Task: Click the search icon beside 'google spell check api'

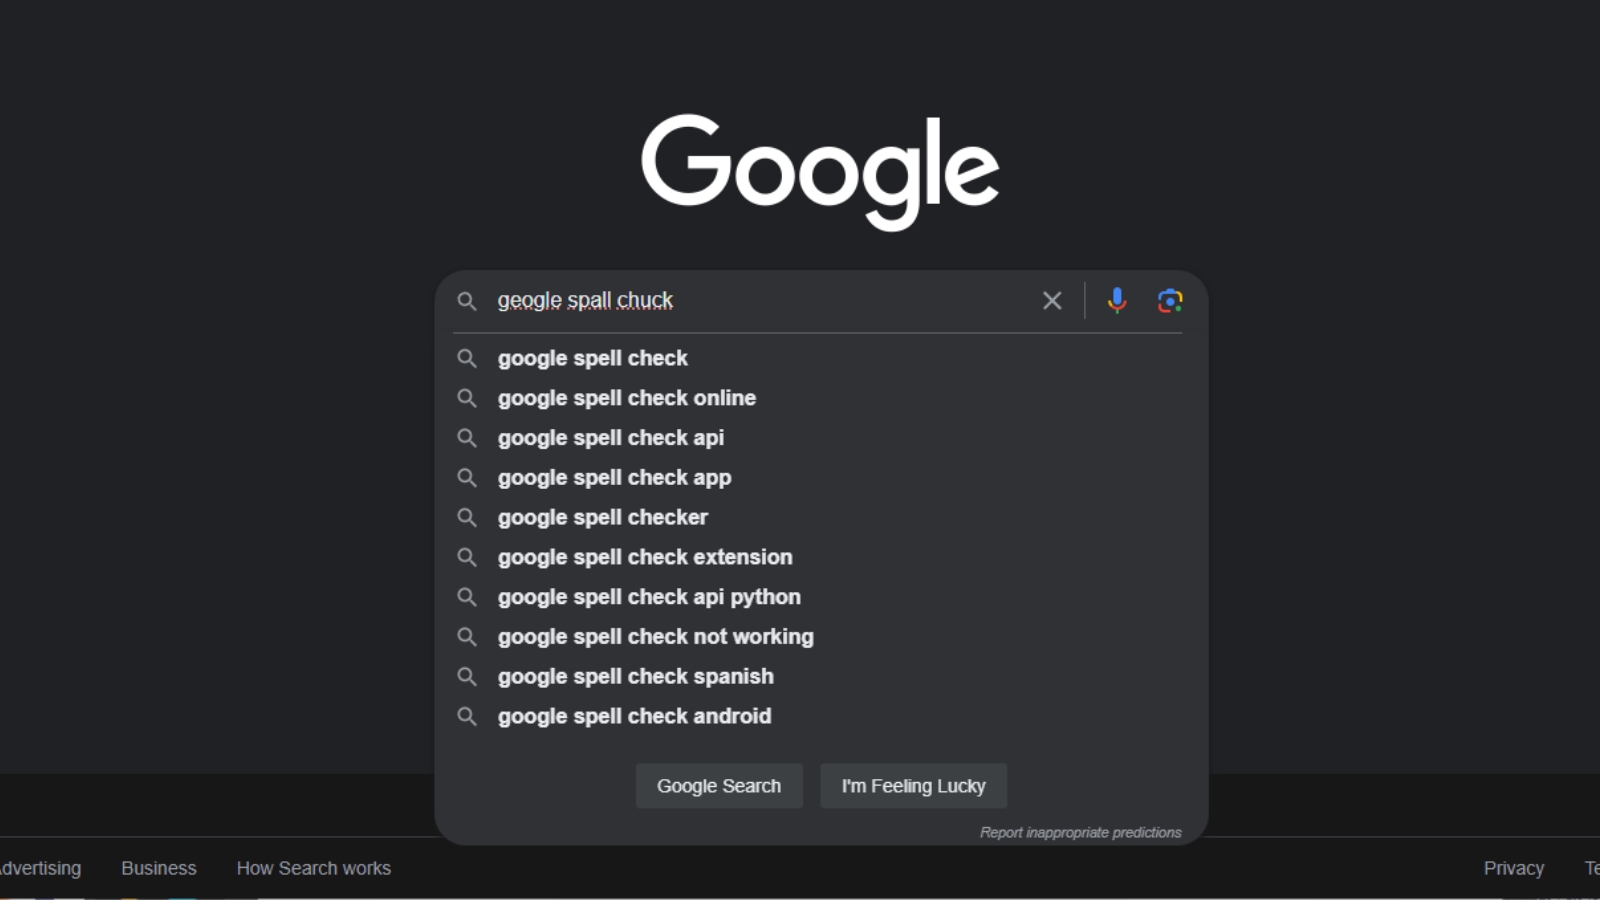Action: 467,437
